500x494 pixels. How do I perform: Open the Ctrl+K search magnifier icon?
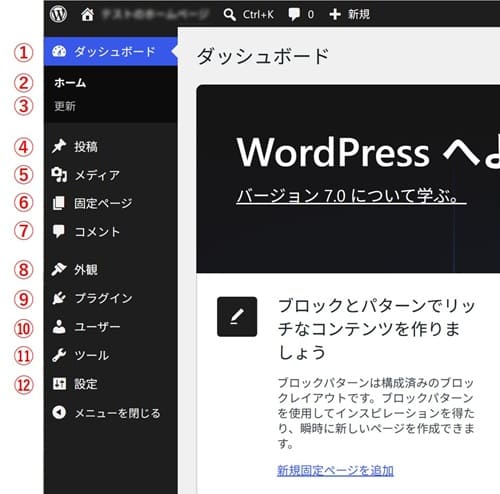coord(230,15)
